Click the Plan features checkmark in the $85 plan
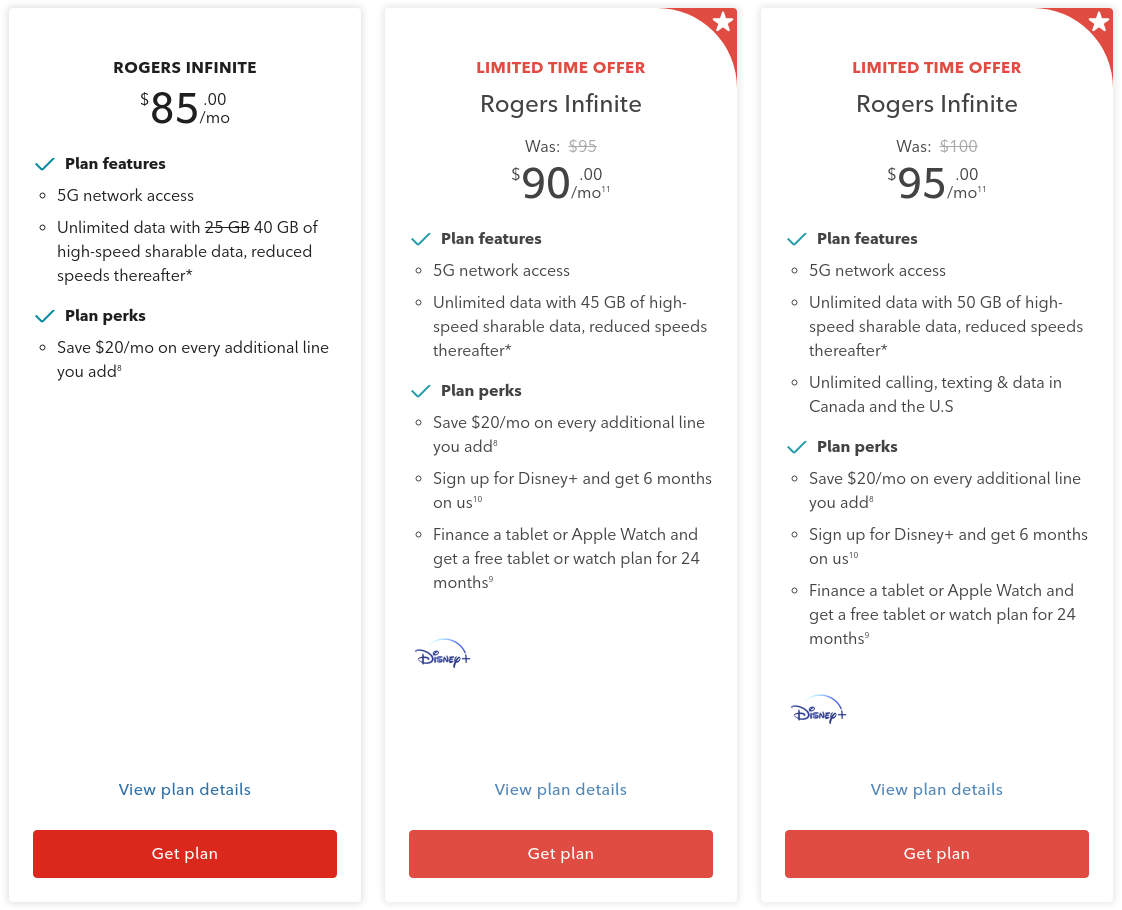 45,164
